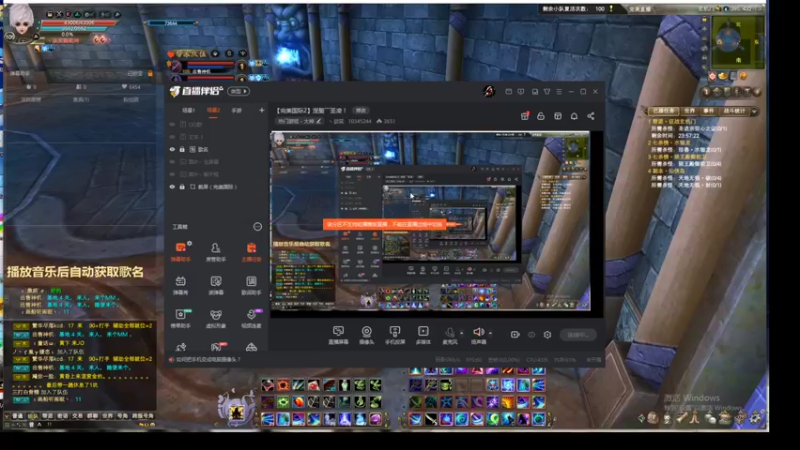Image resolution: width=800 pixels, height=450 pixels.
Task: Add a multimedia source (多媒体)
Action: click(x=423, y=335)
